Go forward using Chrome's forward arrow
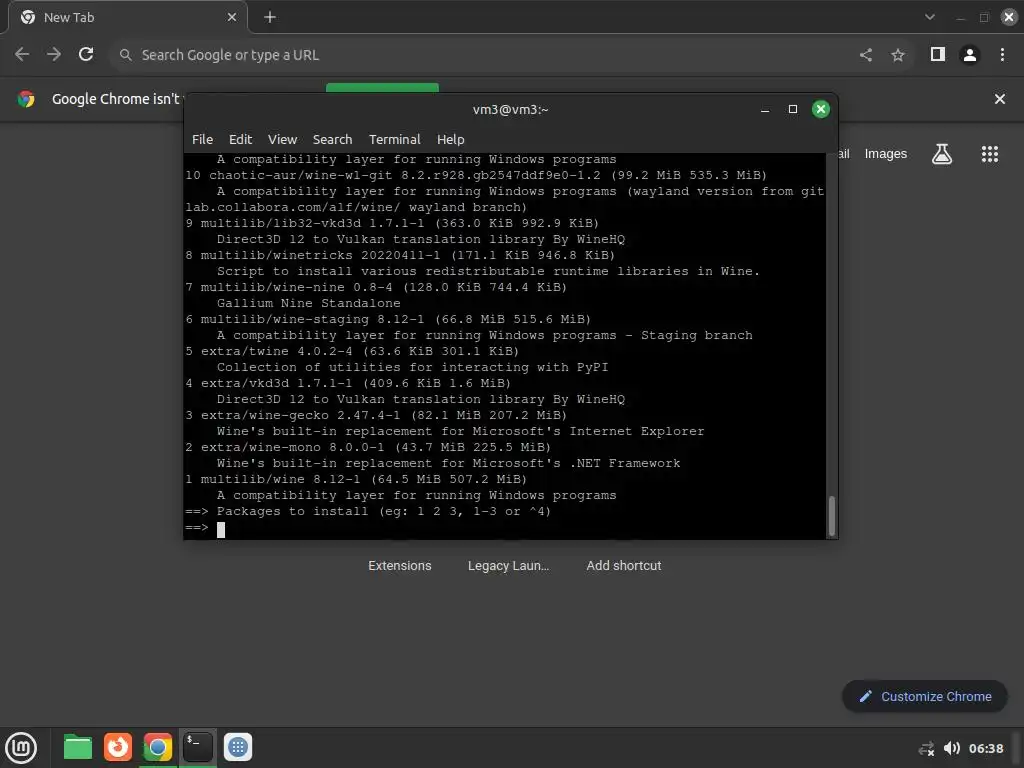The image size is (1024, 768). click(54, 54)
